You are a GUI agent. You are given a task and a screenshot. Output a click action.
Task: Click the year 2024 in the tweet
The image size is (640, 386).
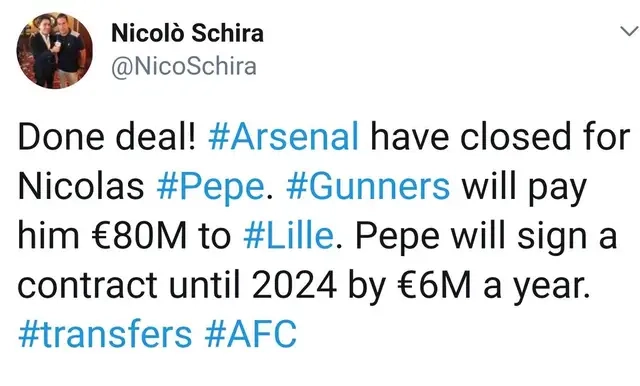click(x=294, y=285)
